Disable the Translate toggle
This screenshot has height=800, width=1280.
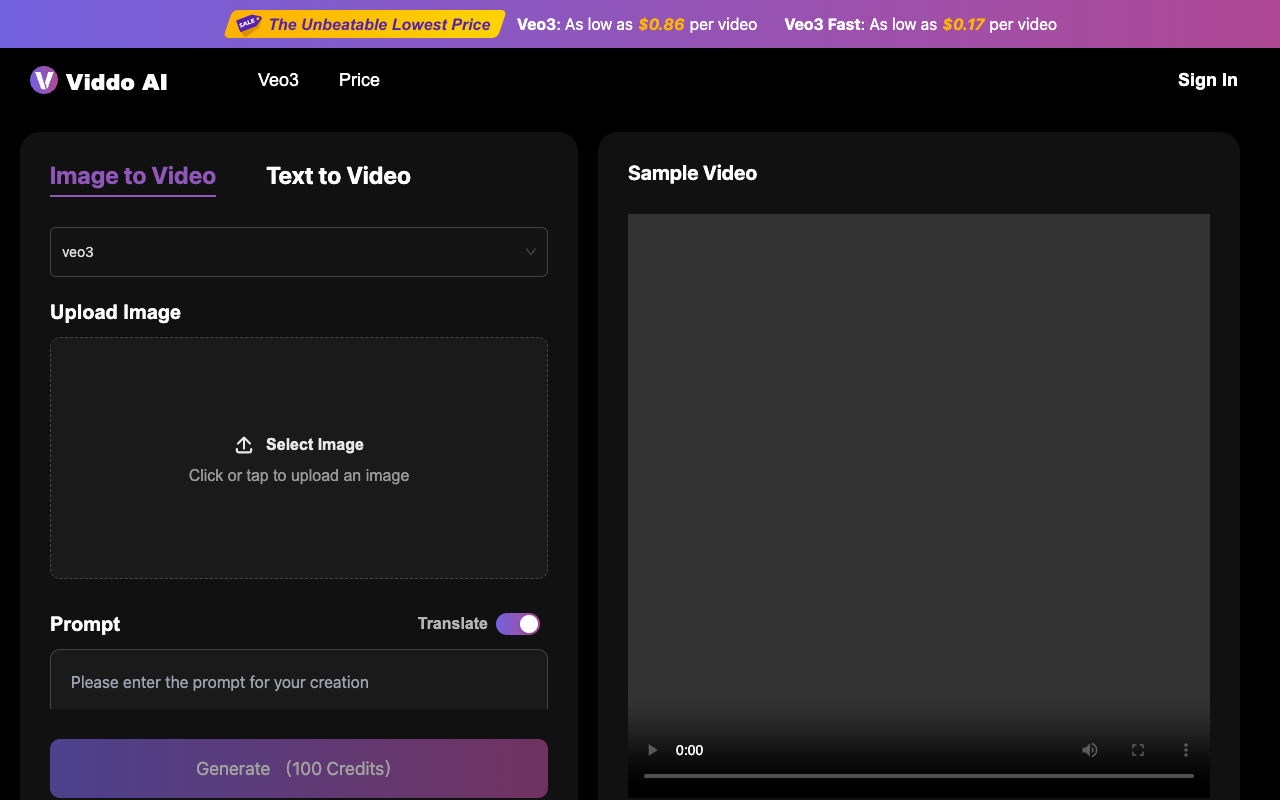pos(518,624)
